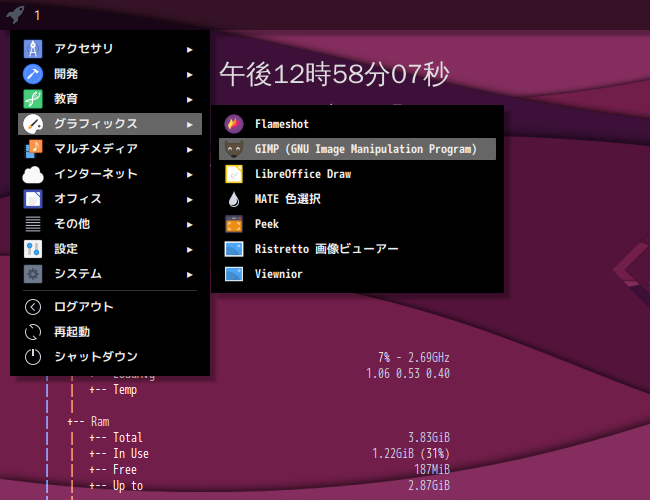The height and width of the screenshot is (500, 650).
Task: Expand the インターネット submenu arrow
Action: pos(189,175)
